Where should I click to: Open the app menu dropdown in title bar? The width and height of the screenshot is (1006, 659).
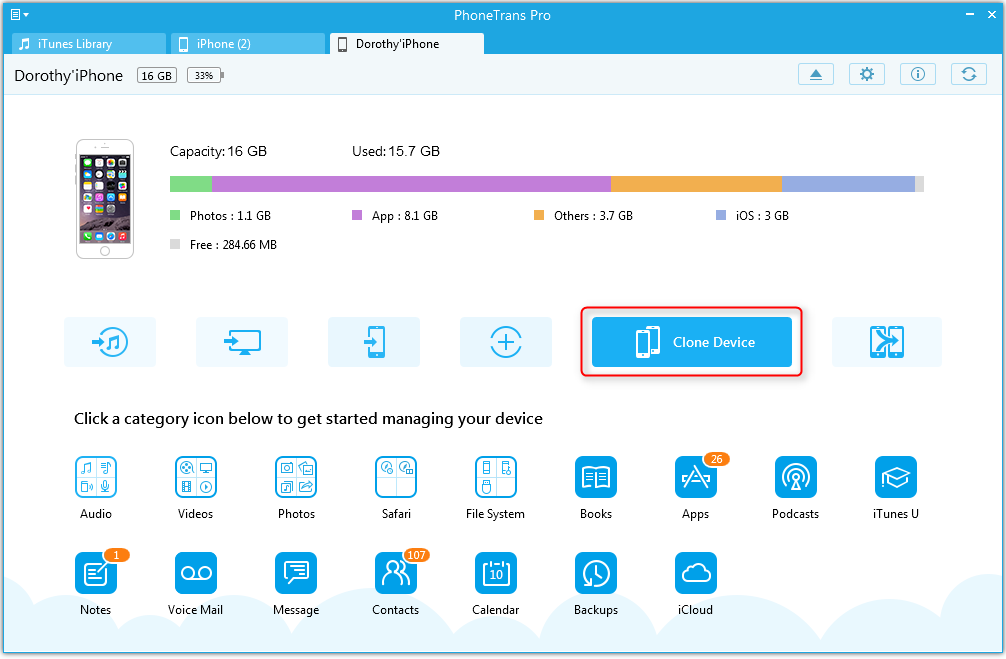[19, 15]
